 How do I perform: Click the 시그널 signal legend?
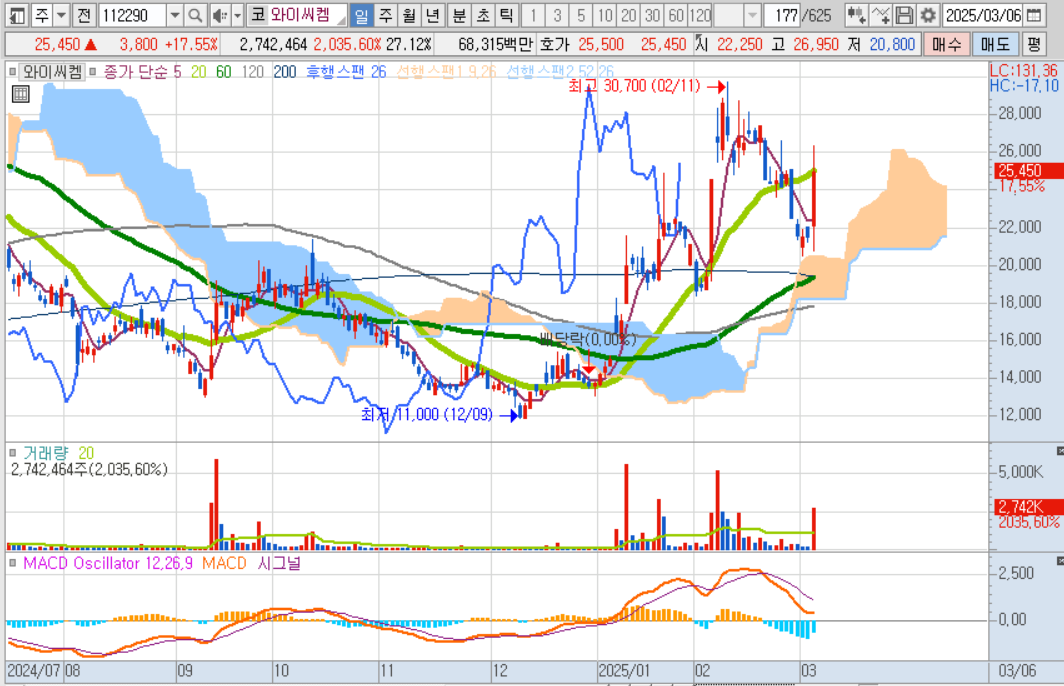tap(279, 563)
